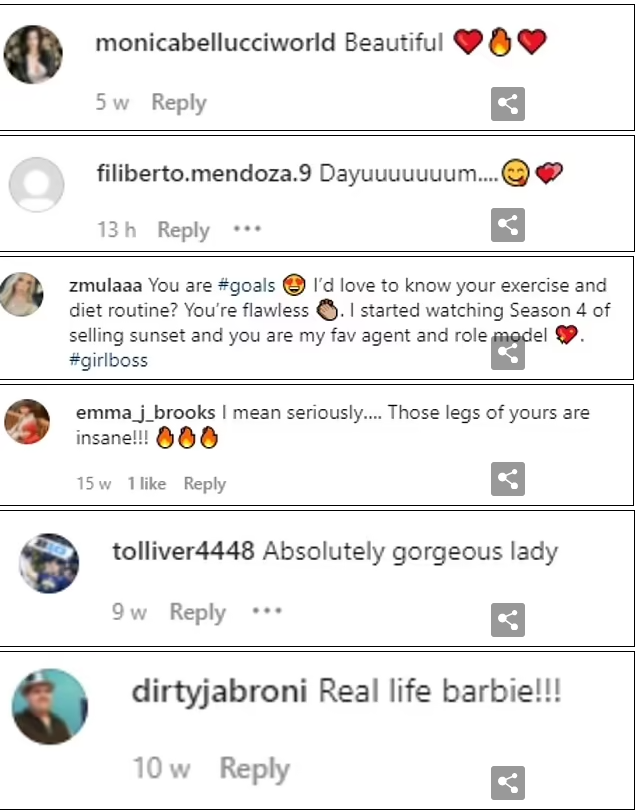The width and height of the screenshot is (636, 811).
Task: Reply to dirtyjabroni's barbie comment
Action: coord(254,769)
